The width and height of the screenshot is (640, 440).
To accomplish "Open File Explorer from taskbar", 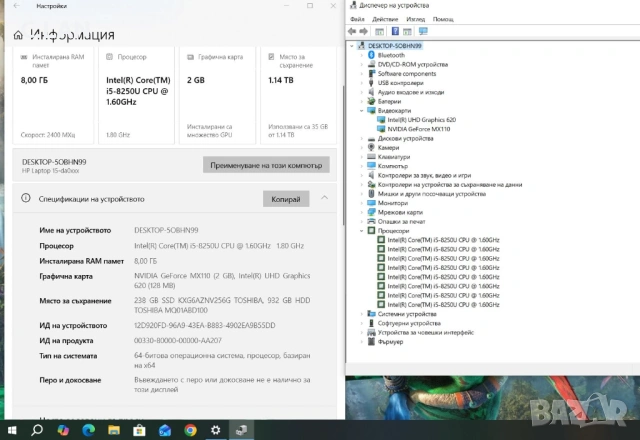I will click(114, 430).
